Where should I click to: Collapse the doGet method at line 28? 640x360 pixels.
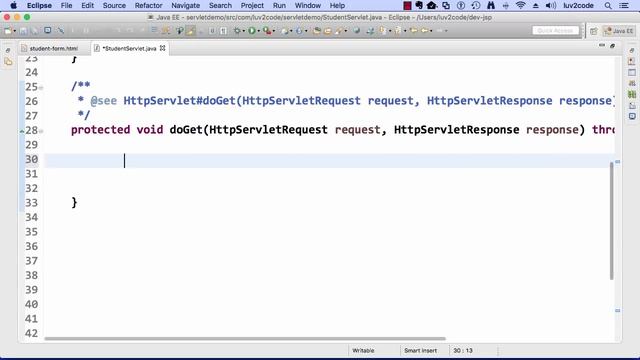[x=41, y=131]
